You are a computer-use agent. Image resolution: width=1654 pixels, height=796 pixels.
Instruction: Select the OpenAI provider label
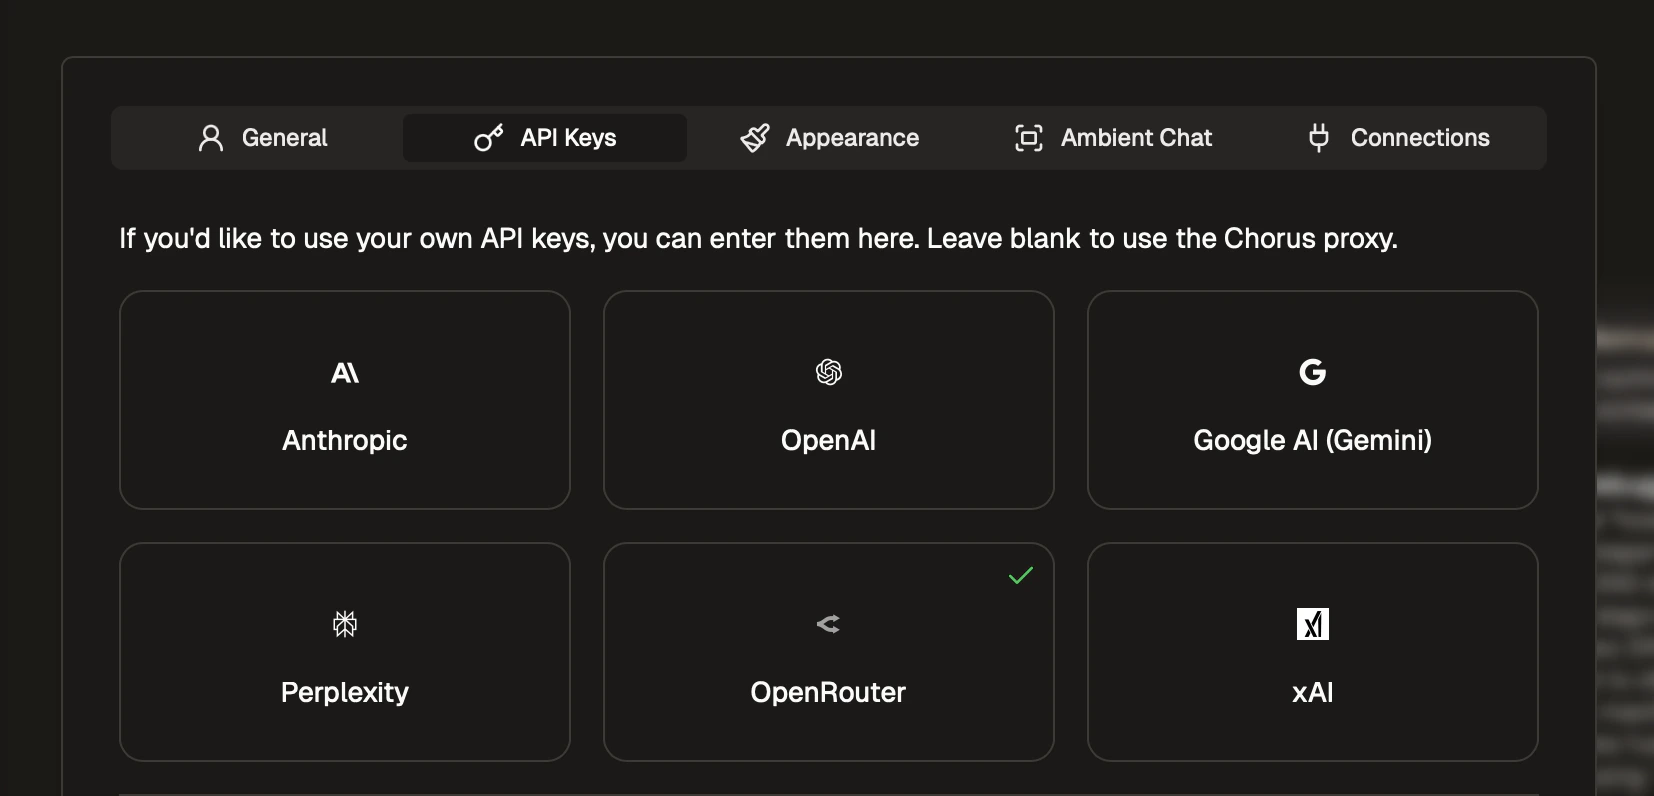[x=829, y=441]
